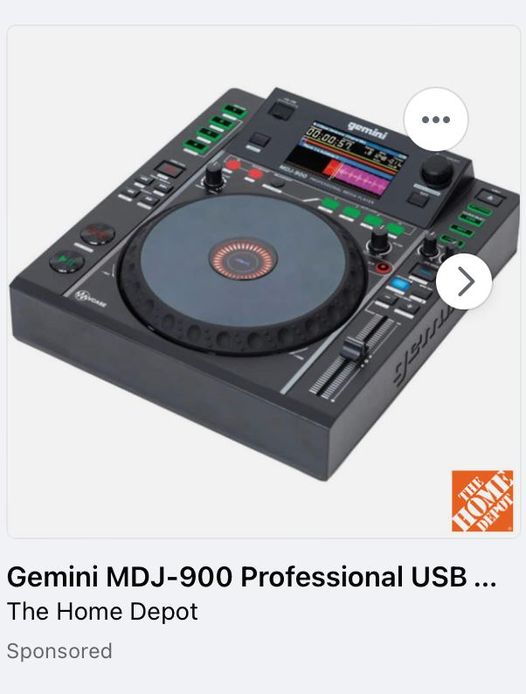Image resolution: width=526 pixels, height=694 pixels.
Task: Click the gemini logo above the display
Action: (367, 130)
